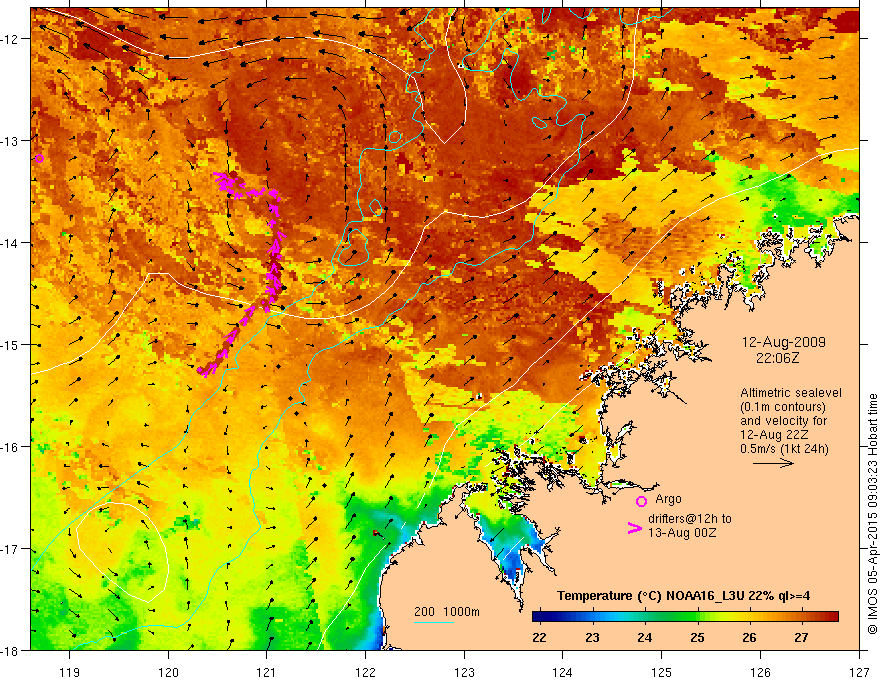Click the Temperature NOAA16_L3U colorbar title
The height and width of the screenshot is (680, 880).
tap(684, 596)
